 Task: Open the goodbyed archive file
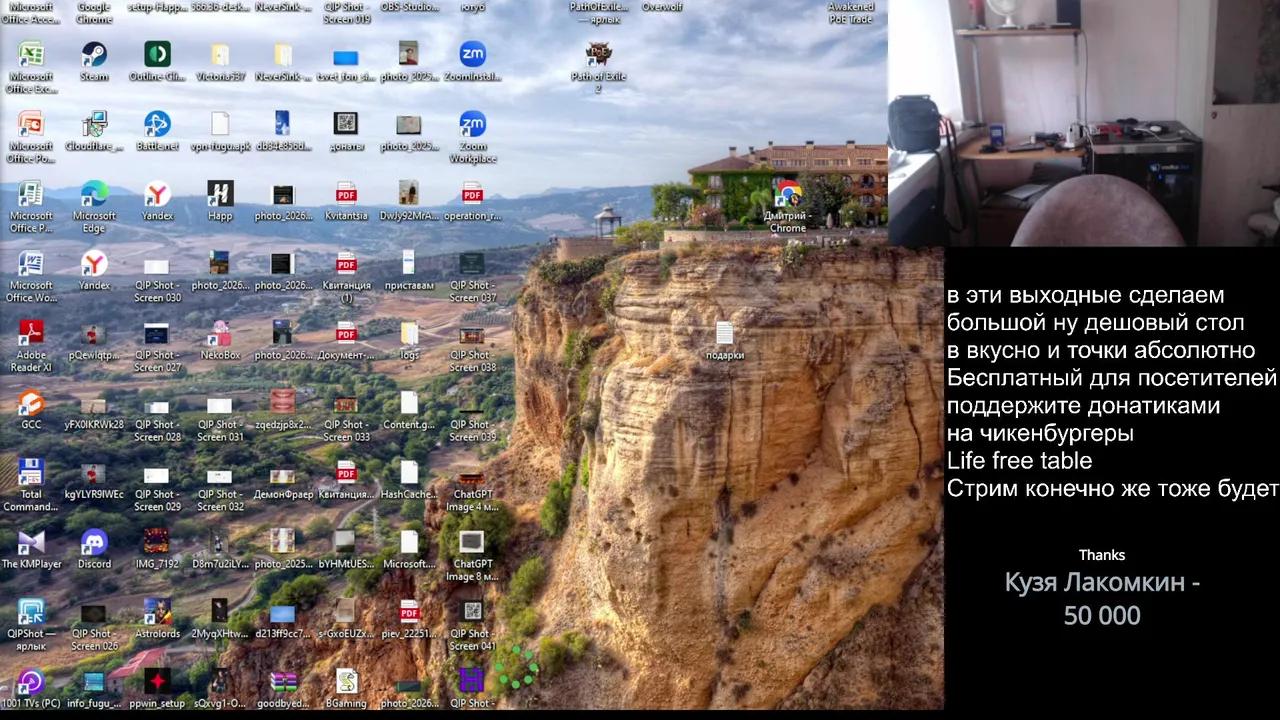pos(283,690)
